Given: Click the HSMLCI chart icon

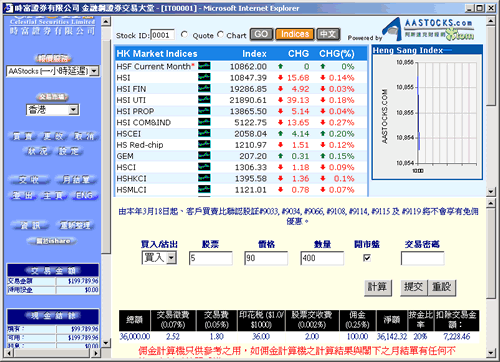Looking at the screenshot, I should tap(204, 189).
